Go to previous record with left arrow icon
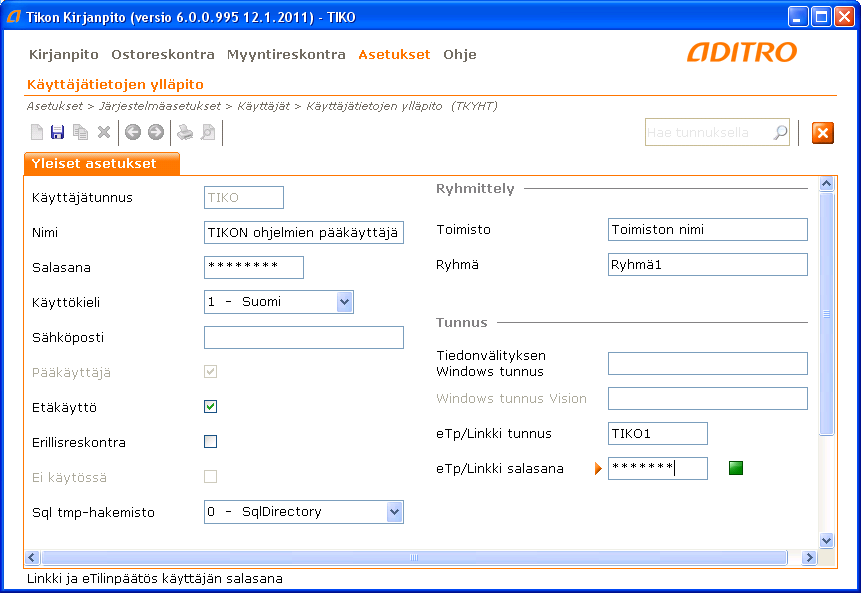 click(x=133, y=132)
